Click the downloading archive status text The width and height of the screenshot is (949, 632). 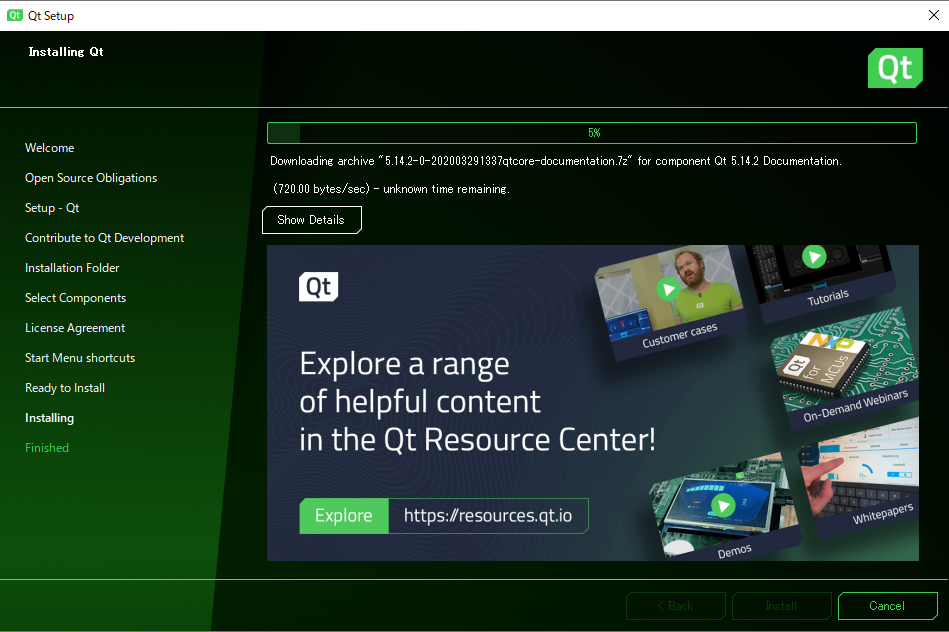[556, 161]
